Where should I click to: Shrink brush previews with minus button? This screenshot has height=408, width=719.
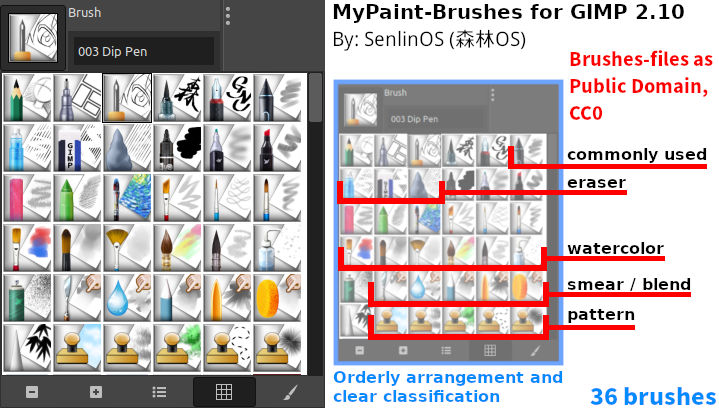(x=32, y=392)
